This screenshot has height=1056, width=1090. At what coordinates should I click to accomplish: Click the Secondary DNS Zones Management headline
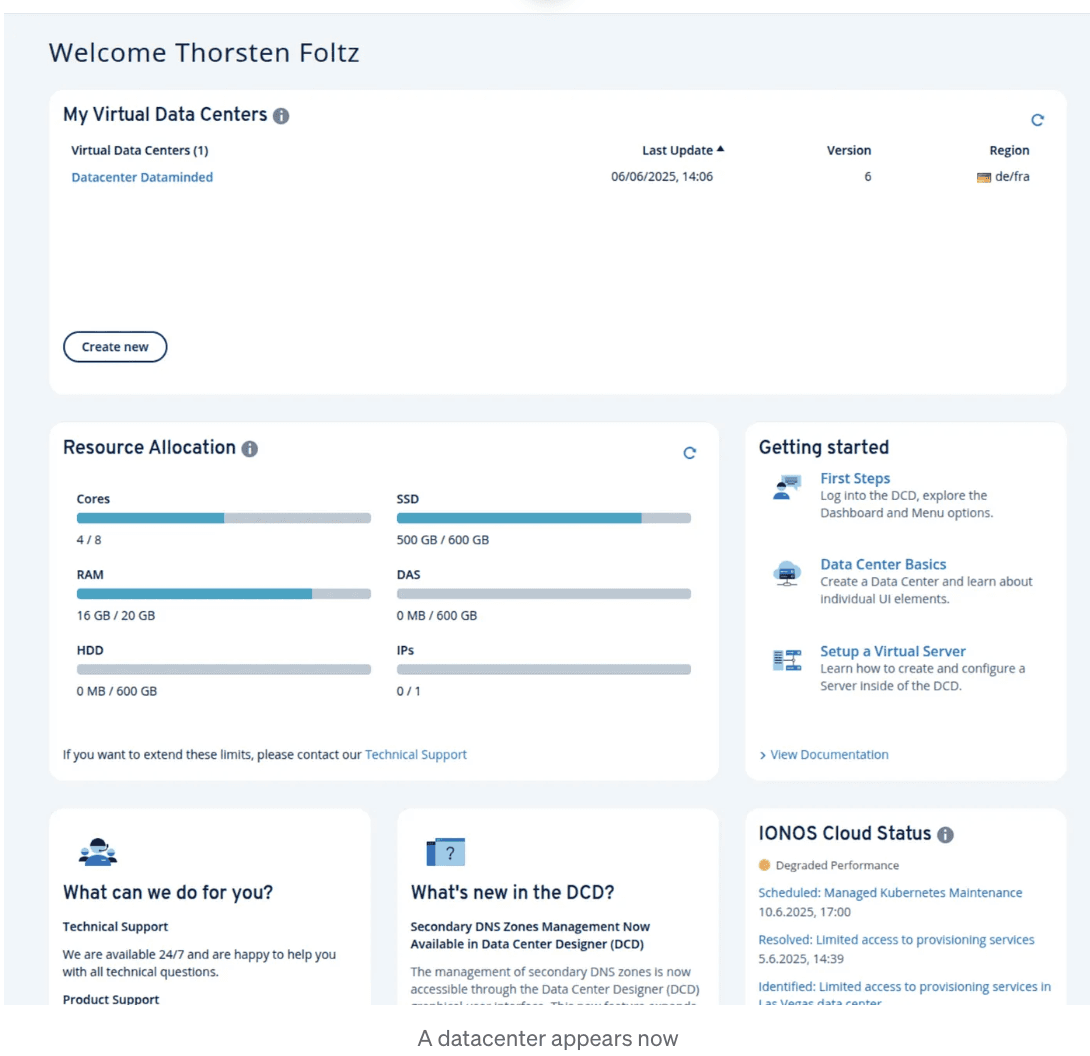(x=530, y=935)
